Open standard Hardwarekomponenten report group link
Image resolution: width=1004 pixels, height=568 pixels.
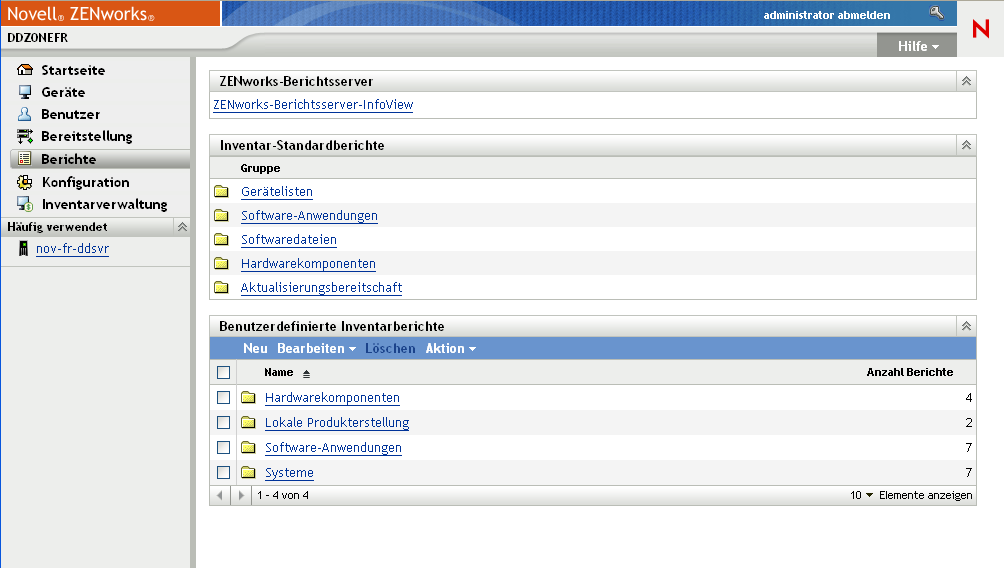(x=308, y=263)
